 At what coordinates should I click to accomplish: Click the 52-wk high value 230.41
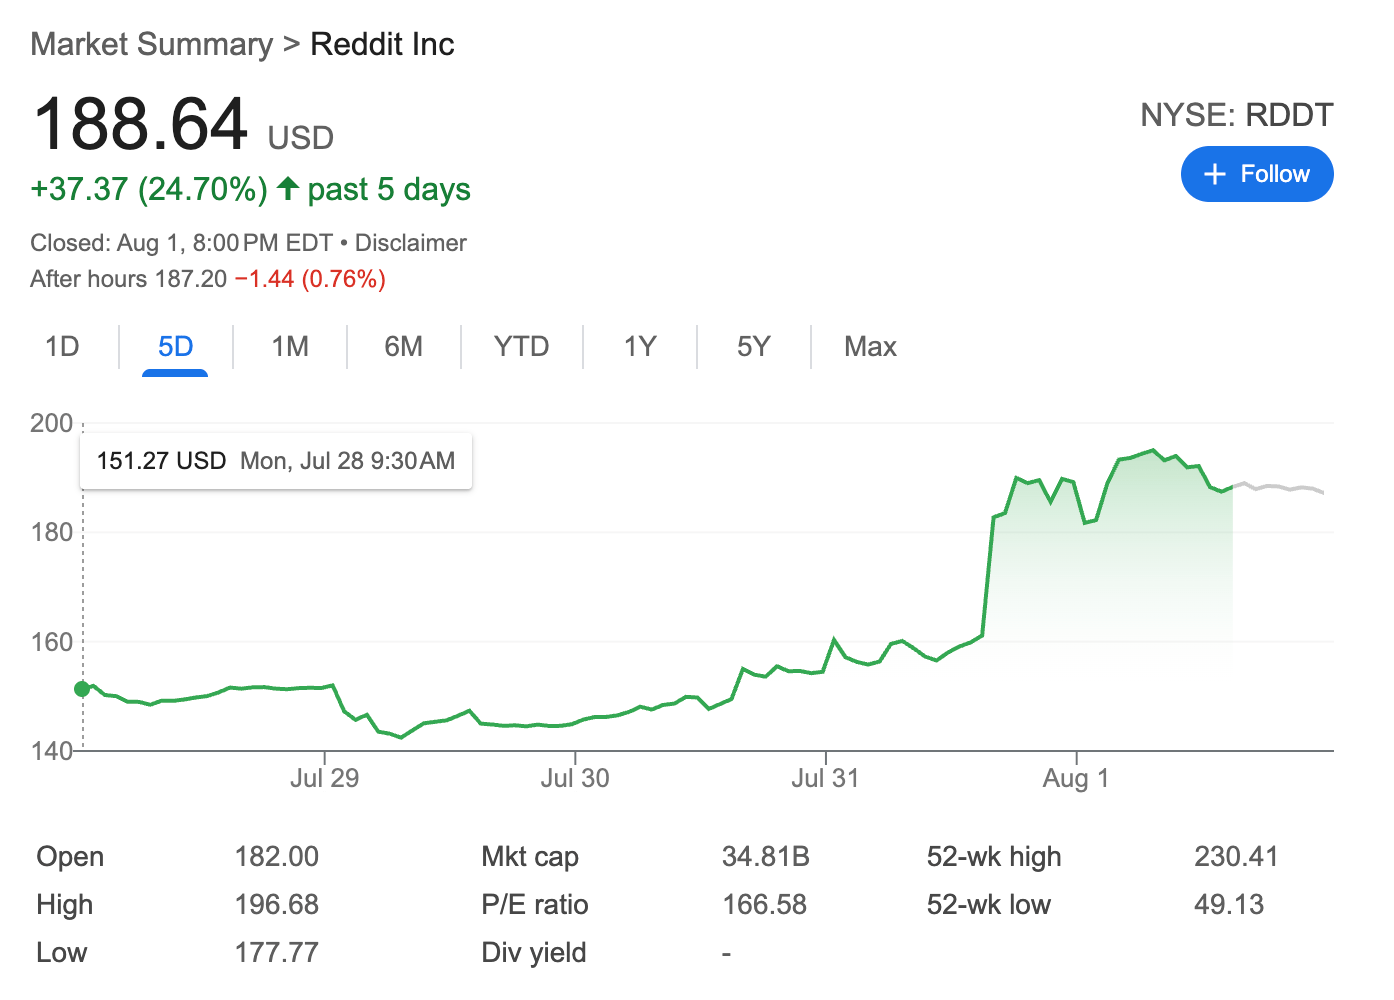pyautogui.click(x=1238, y=856)
